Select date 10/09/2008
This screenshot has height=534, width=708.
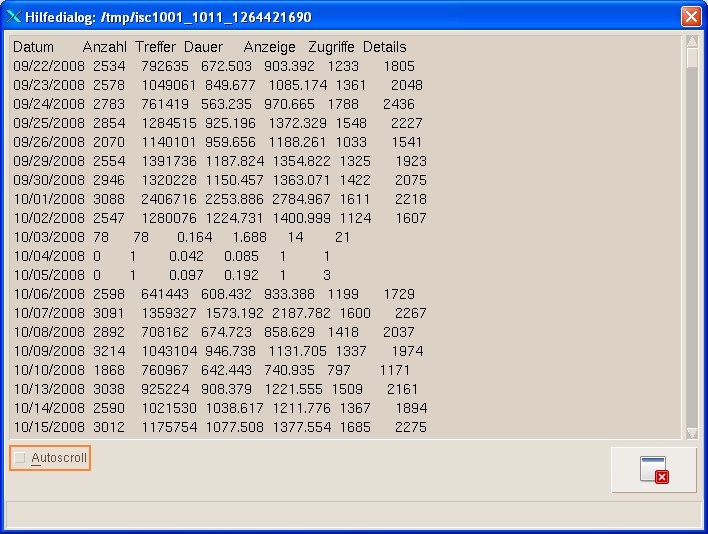tap(49, 351)
